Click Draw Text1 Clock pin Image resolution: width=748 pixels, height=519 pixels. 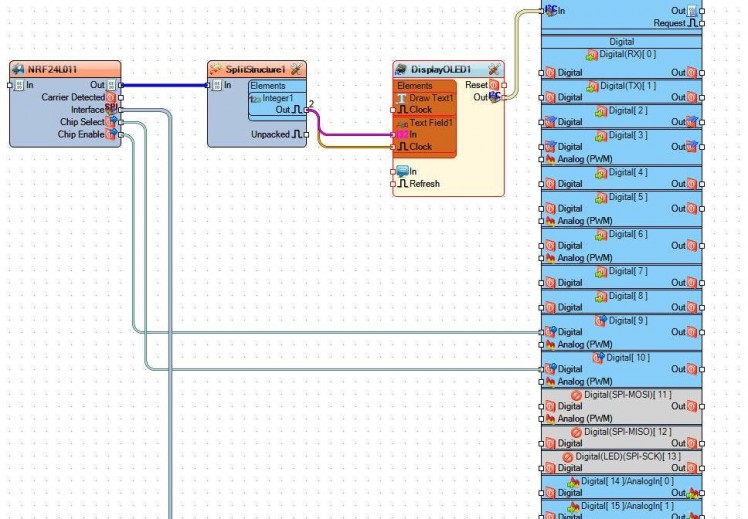403,110
